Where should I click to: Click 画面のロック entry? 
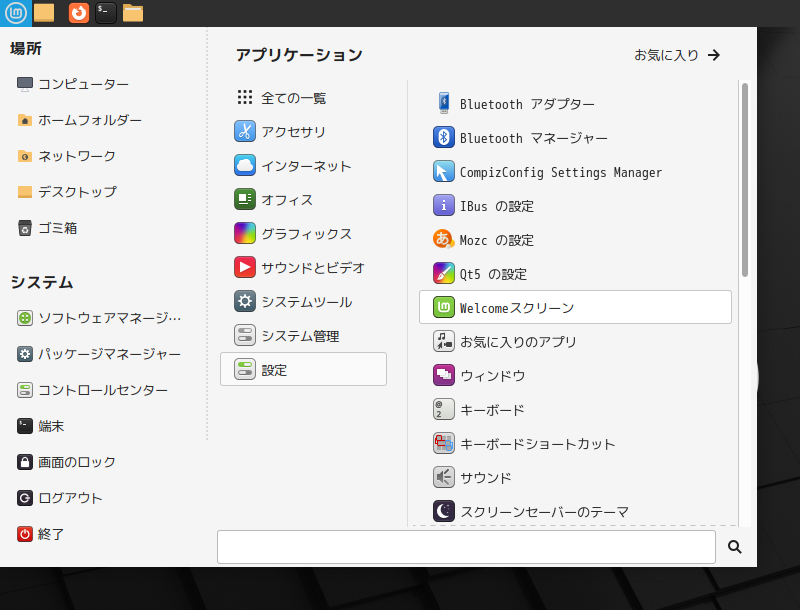coord(66,462)
